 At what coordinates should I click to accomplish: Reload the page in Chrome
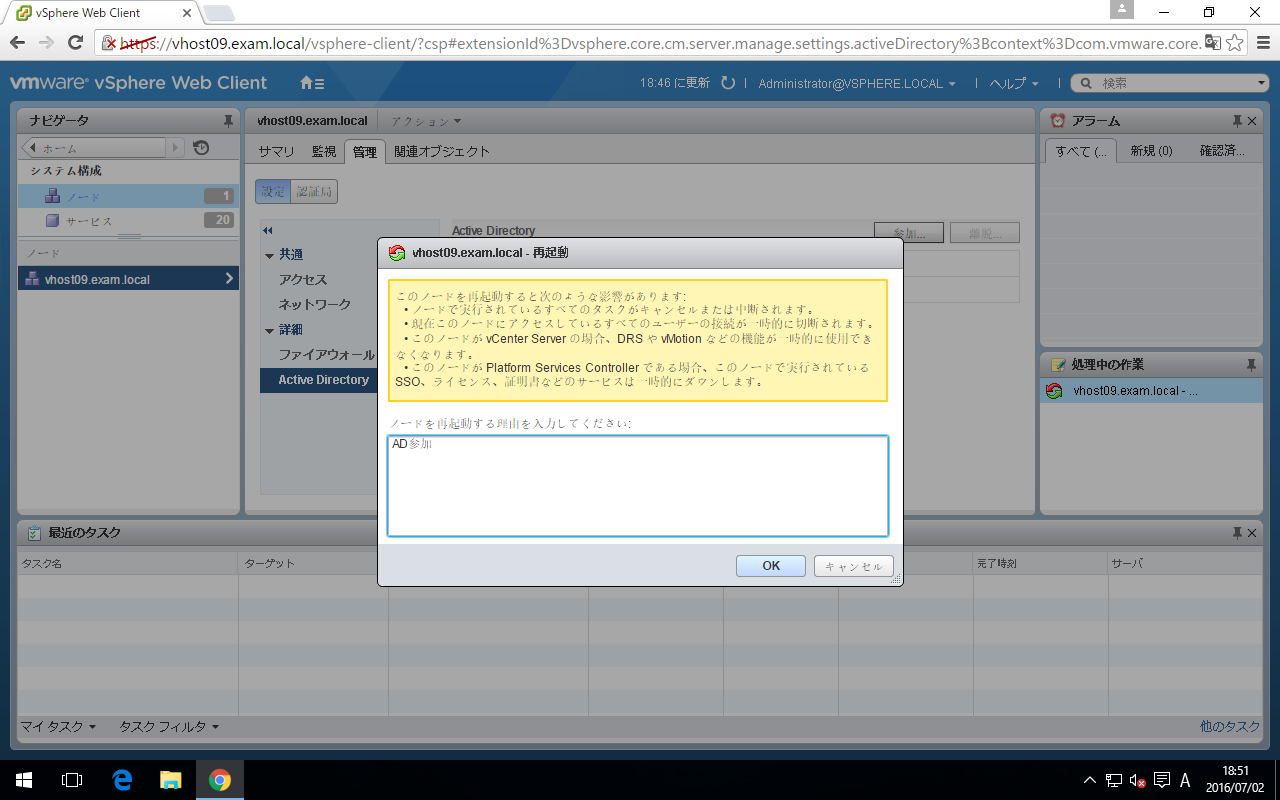[75, 42]
